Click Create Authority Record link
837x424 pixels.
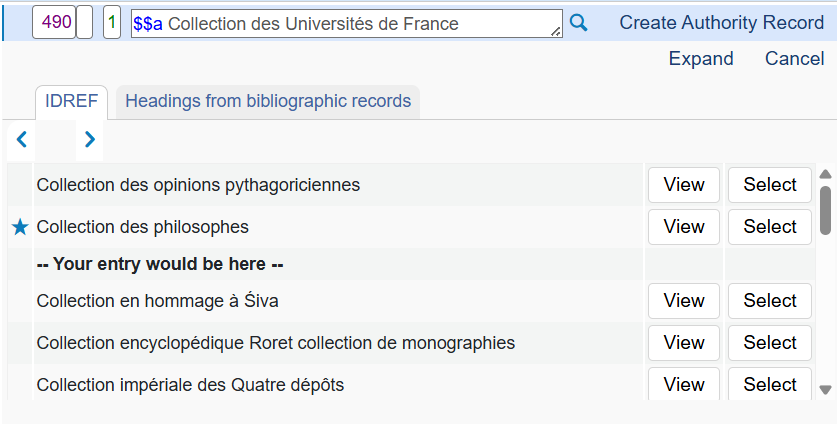[722, 23]
